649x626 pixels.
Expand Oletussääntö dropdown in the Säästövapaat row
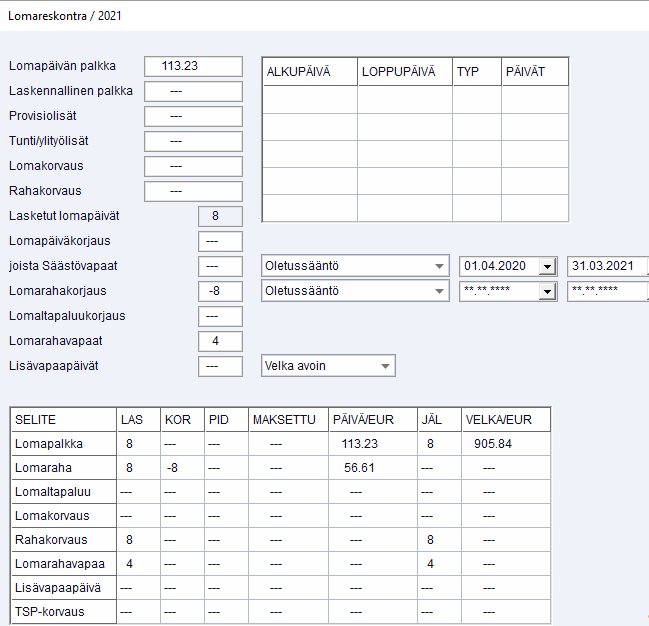click(439, 266)
